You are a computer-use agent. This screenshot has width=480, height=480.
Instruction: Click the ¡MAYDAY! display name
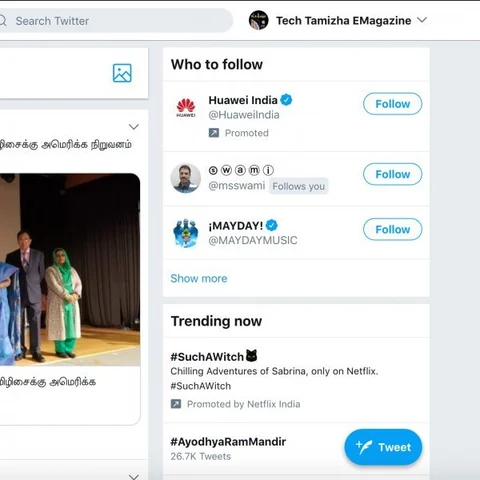[x=236, y=226]
